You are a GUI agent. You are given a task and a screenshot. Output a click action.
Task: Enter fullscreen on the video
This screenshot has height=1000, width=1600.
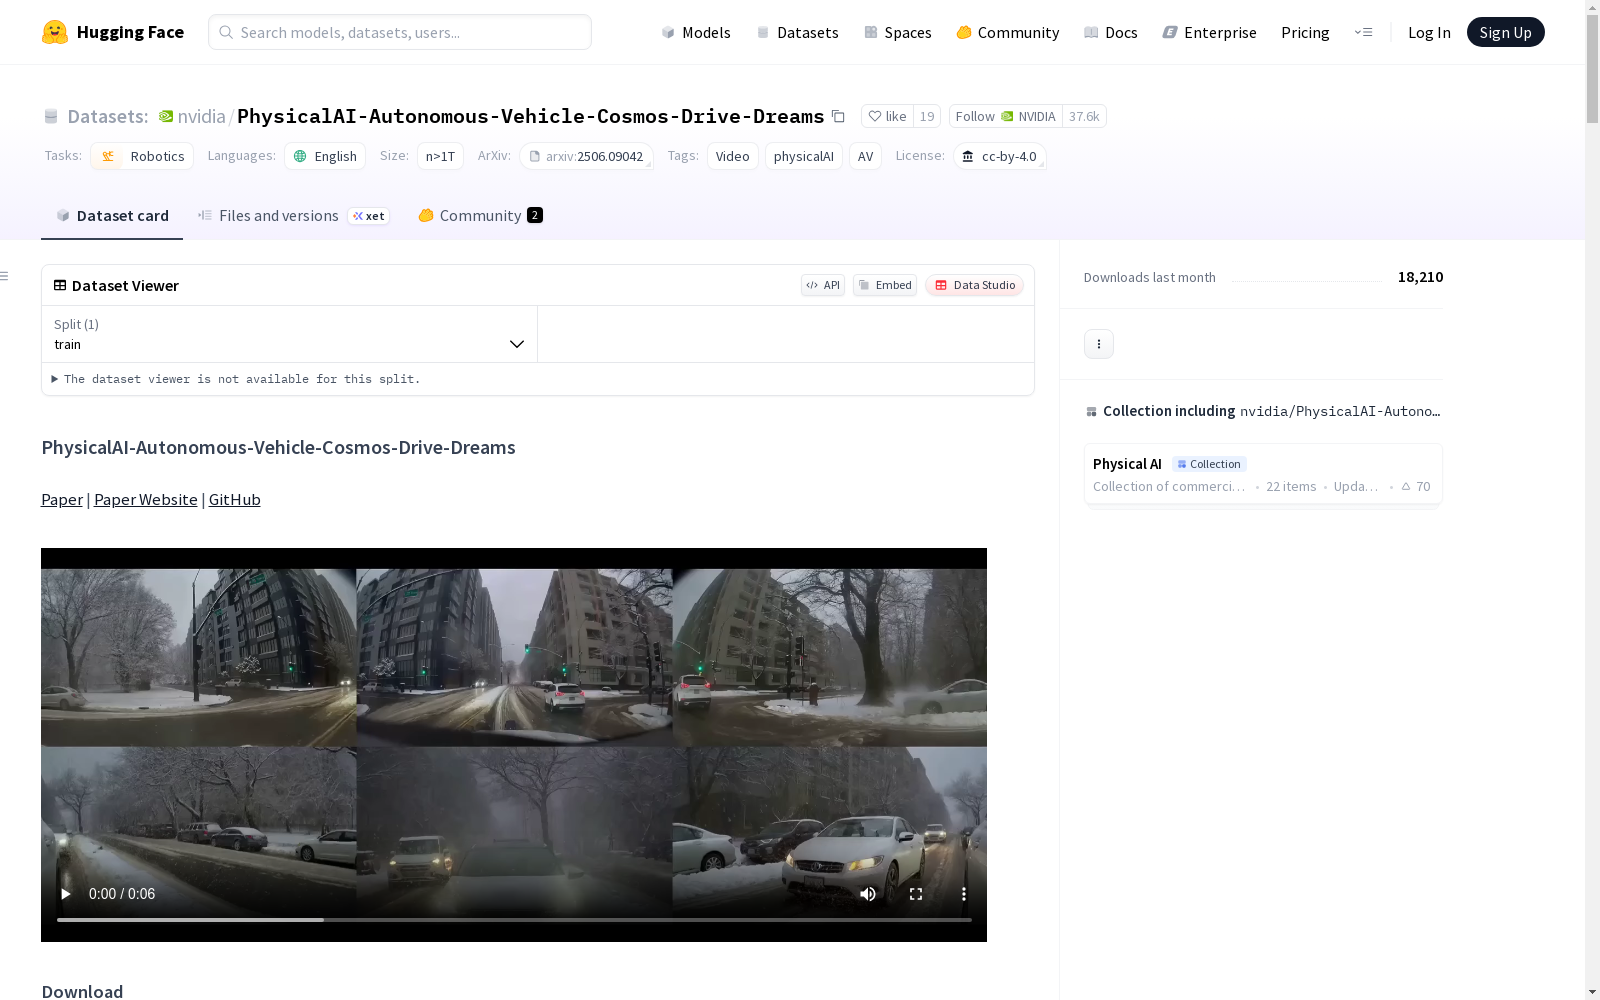point(916,894)
